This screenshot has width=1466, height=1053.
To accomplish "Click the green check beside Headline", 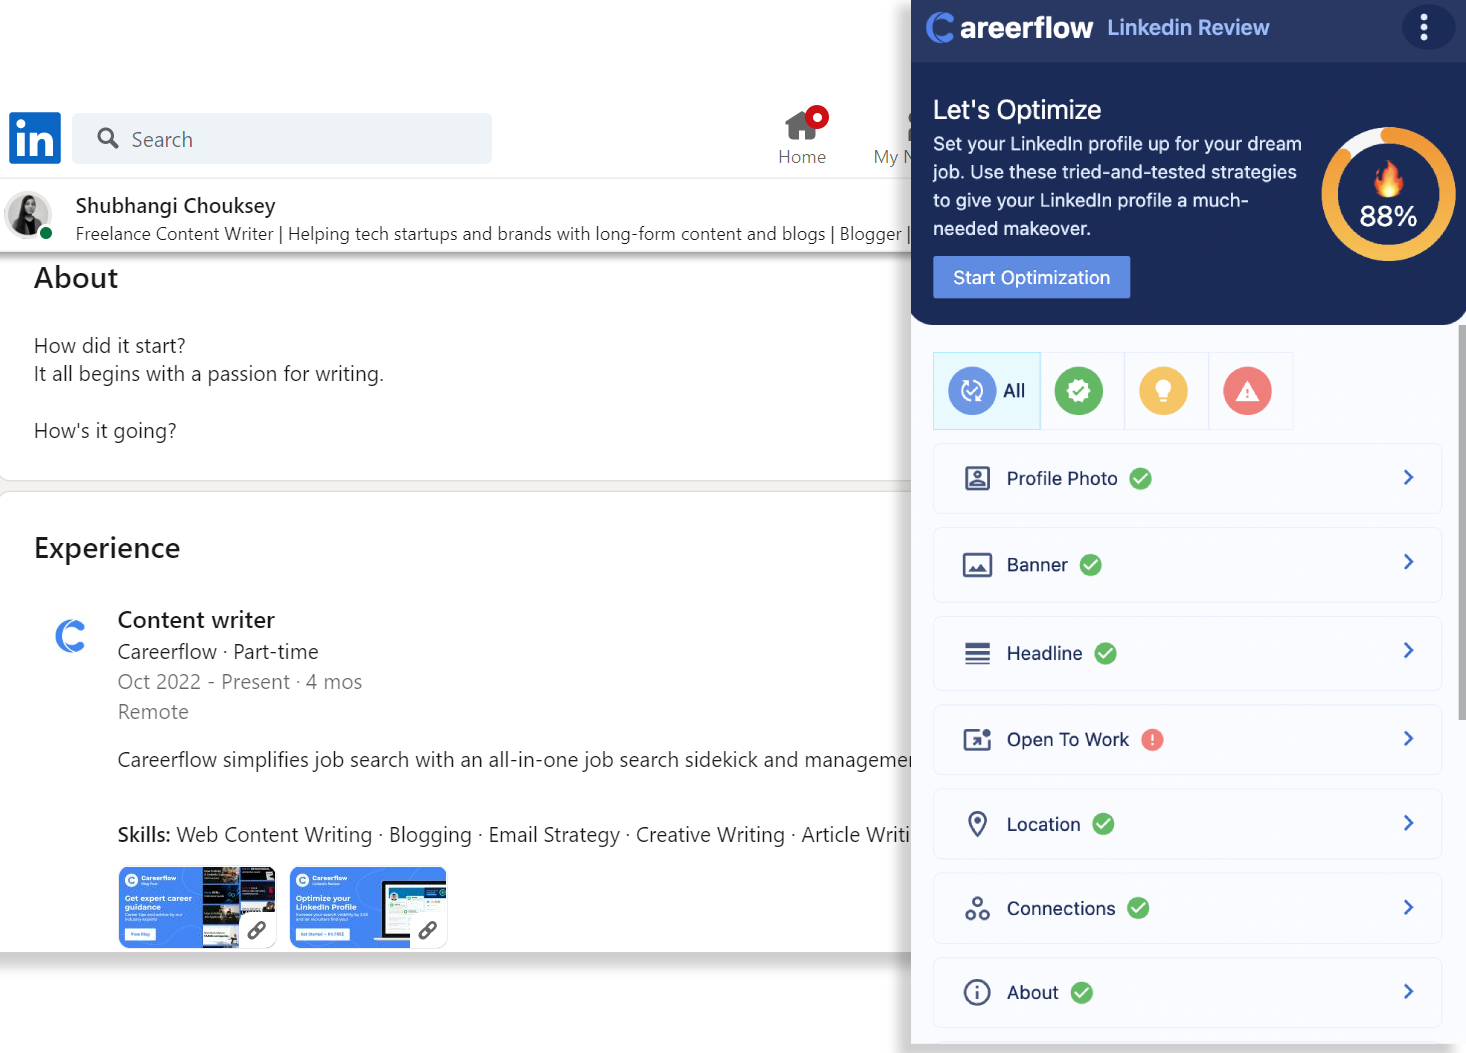I will (x=1105, y=653).
